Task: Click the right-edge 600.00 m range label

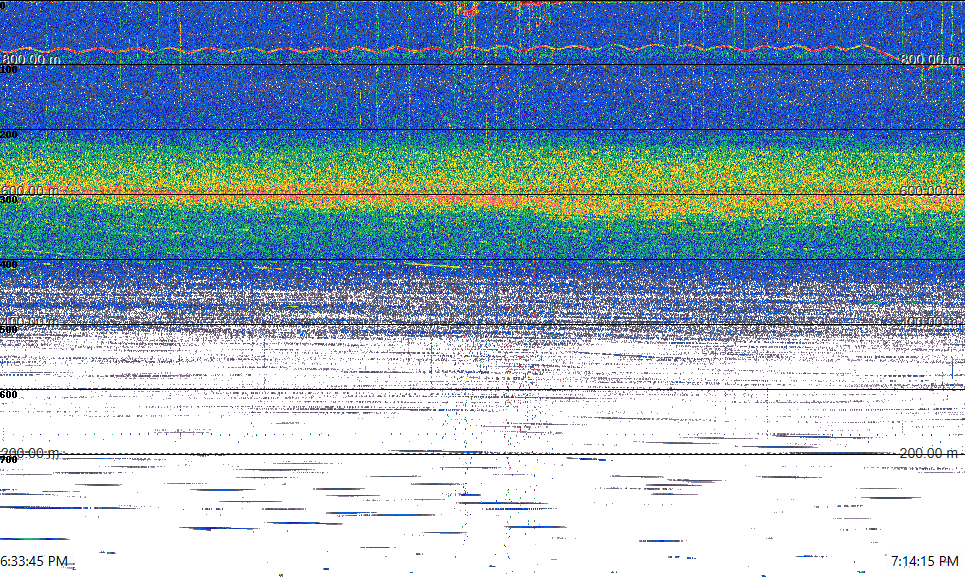Action: pos(929,191)
